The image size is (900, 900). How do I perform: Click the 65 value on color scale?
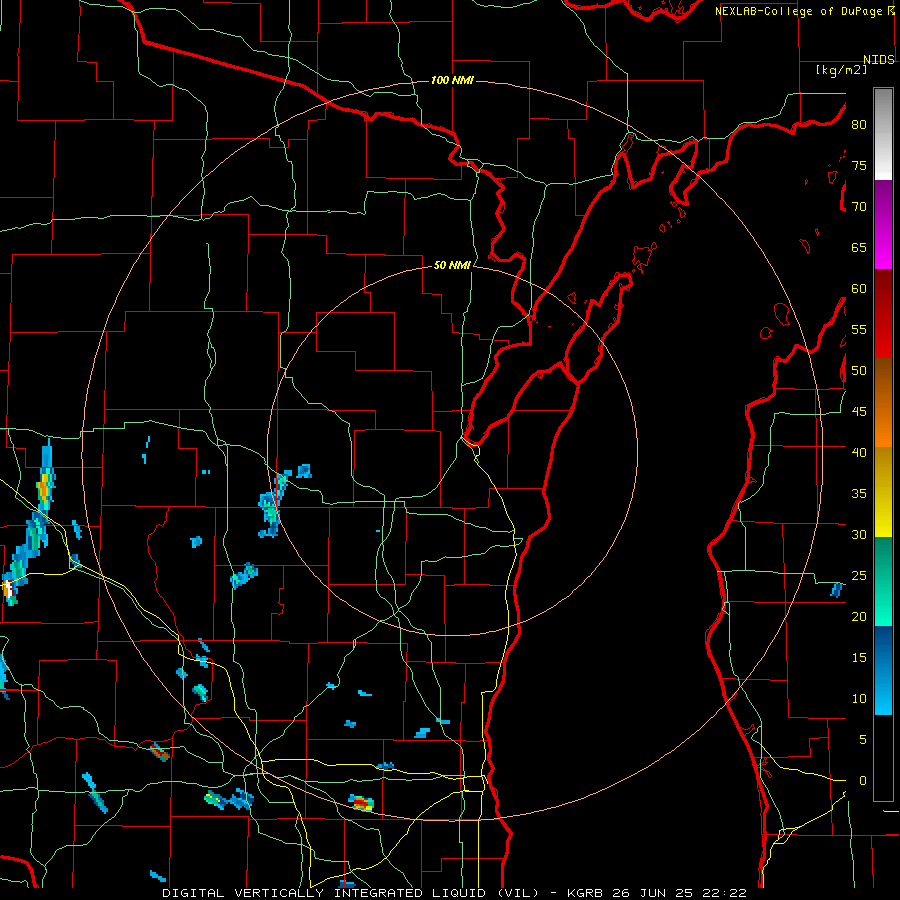[x=859, y=247]
